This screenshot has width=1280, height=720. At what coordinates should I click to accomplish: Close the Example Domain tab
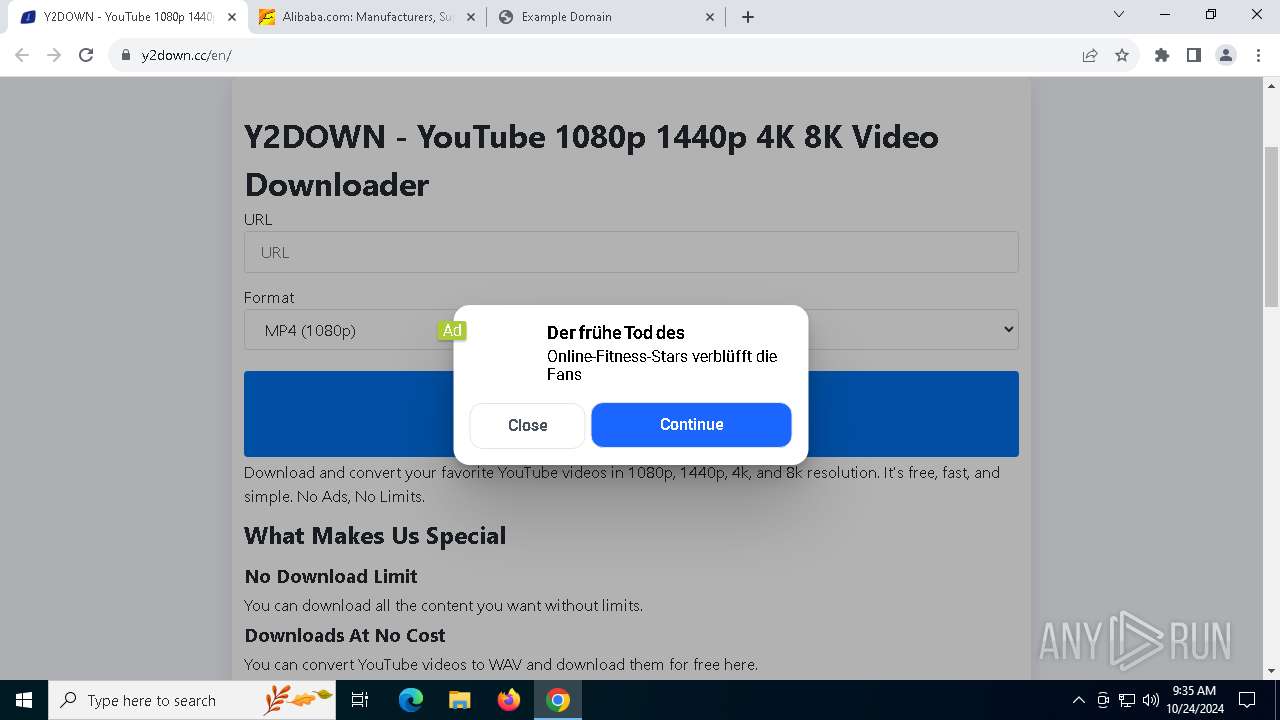click(x=710, y=17)
